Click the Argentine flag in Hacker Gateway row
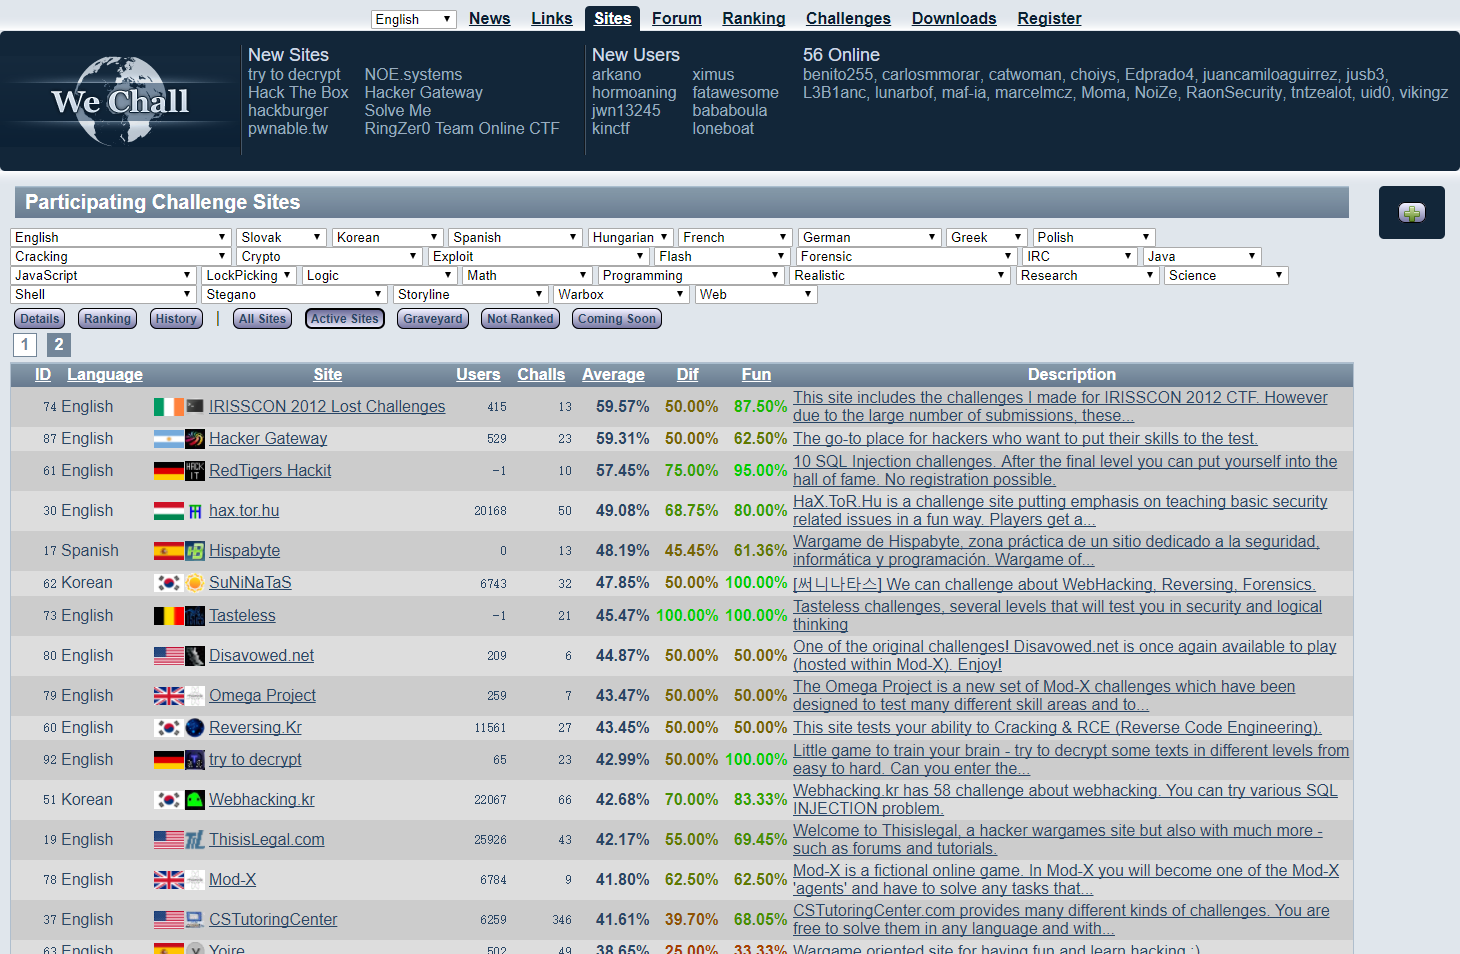Screen dimensions: 1460x954 coord(169,438)
